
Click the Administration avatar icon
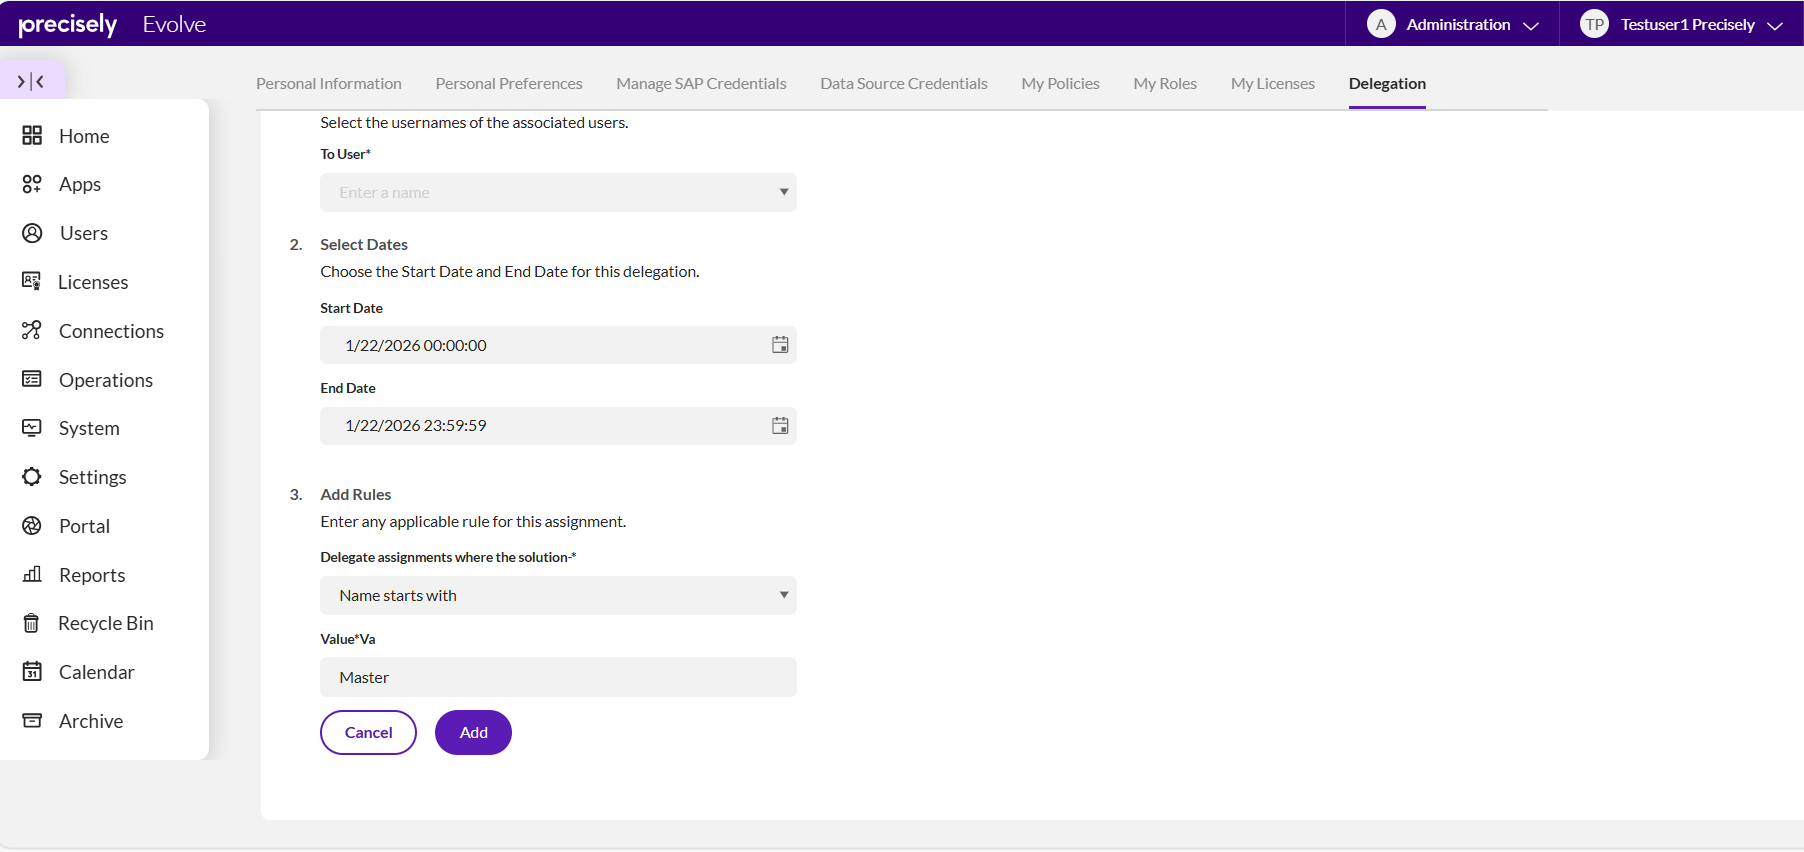(1381, 24)
